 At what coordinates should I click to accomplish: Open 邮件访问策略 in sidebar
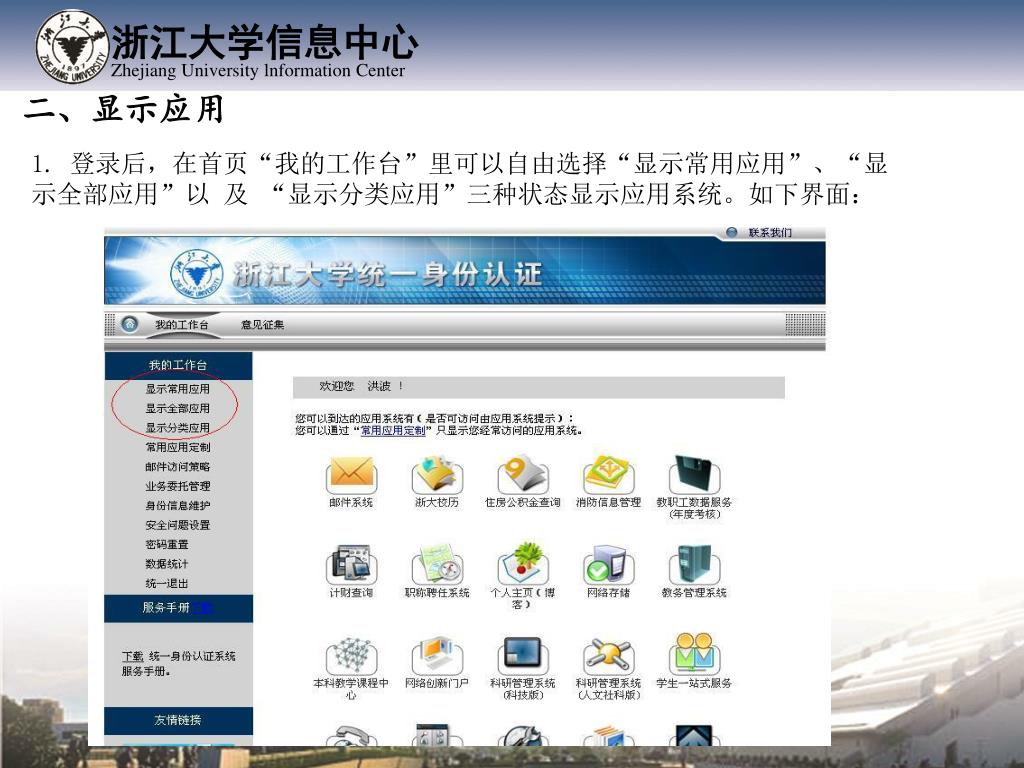[178, 467]
